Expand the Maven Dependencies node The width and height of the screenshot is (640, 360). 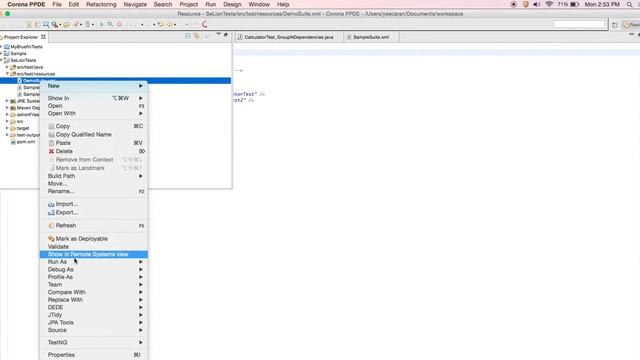(7, 108)
